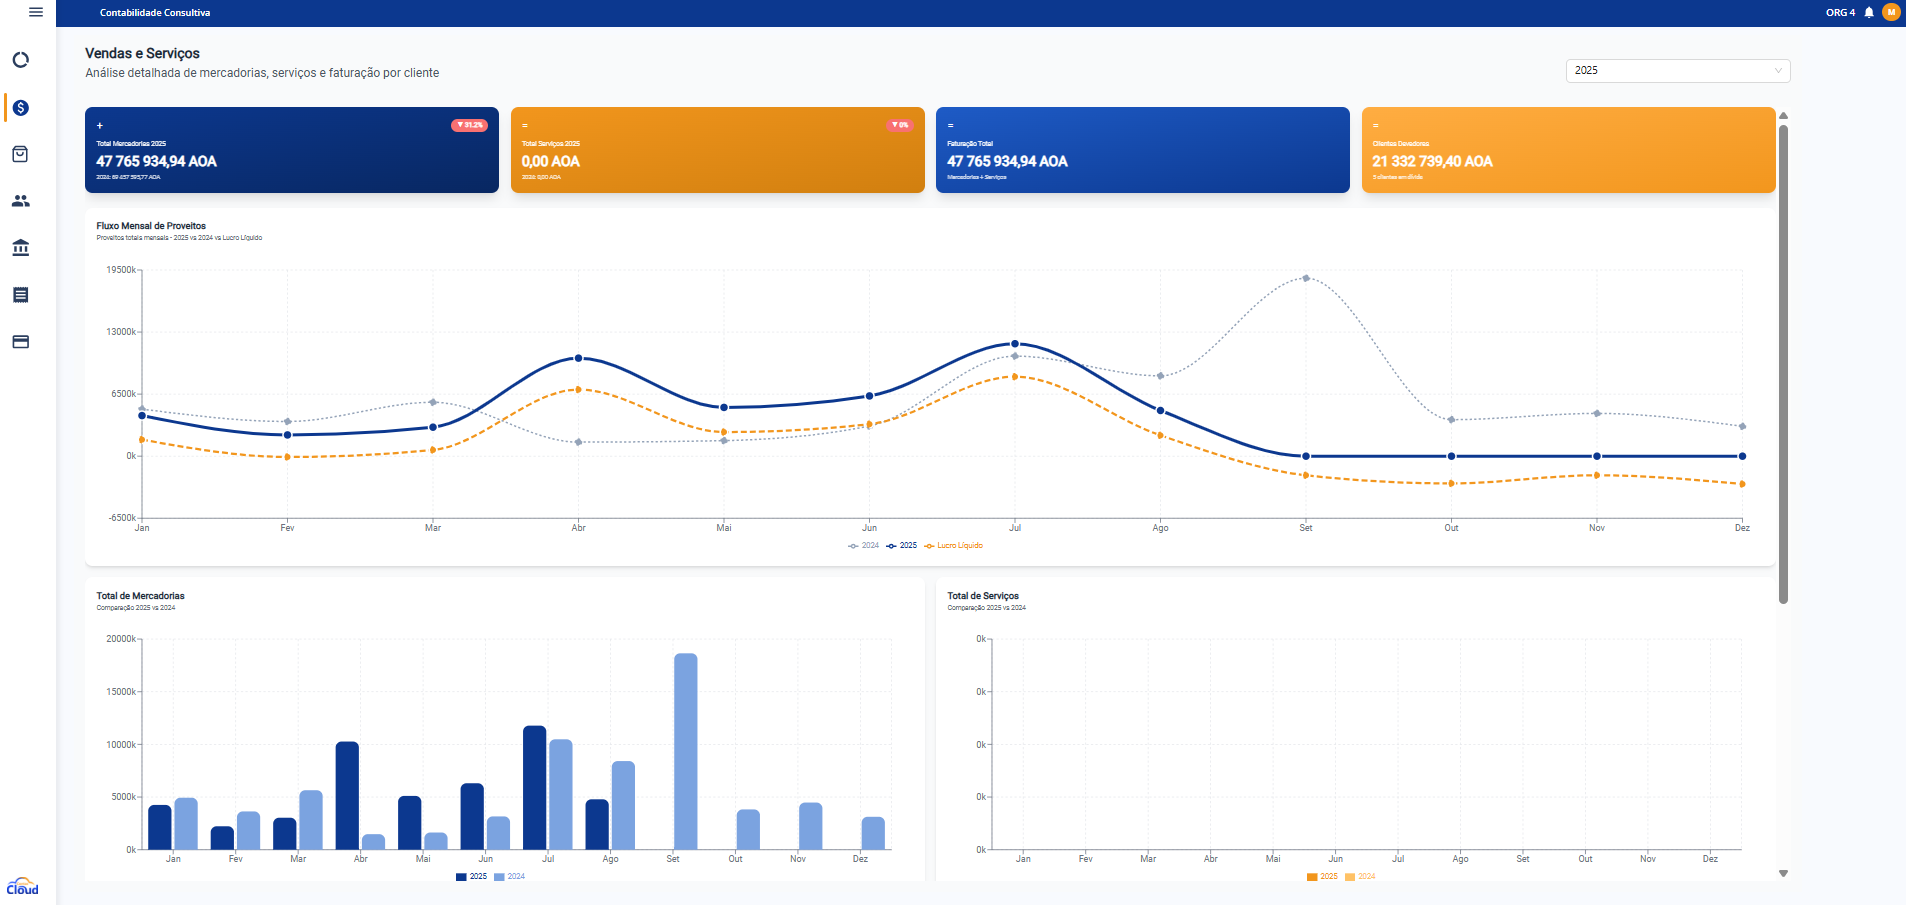Open the shopping bag purchases icon
Viewport: 1906px width, 905px height.
click(x=20, y=154)
